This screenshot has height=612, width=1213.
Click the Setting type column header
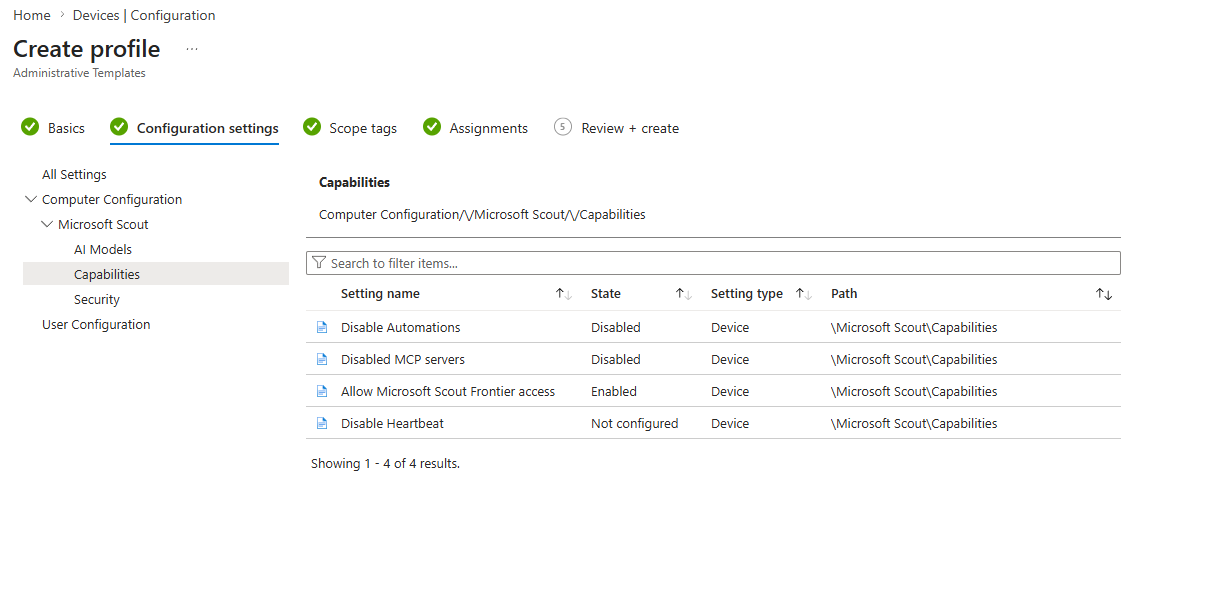[x=747, y=294]
